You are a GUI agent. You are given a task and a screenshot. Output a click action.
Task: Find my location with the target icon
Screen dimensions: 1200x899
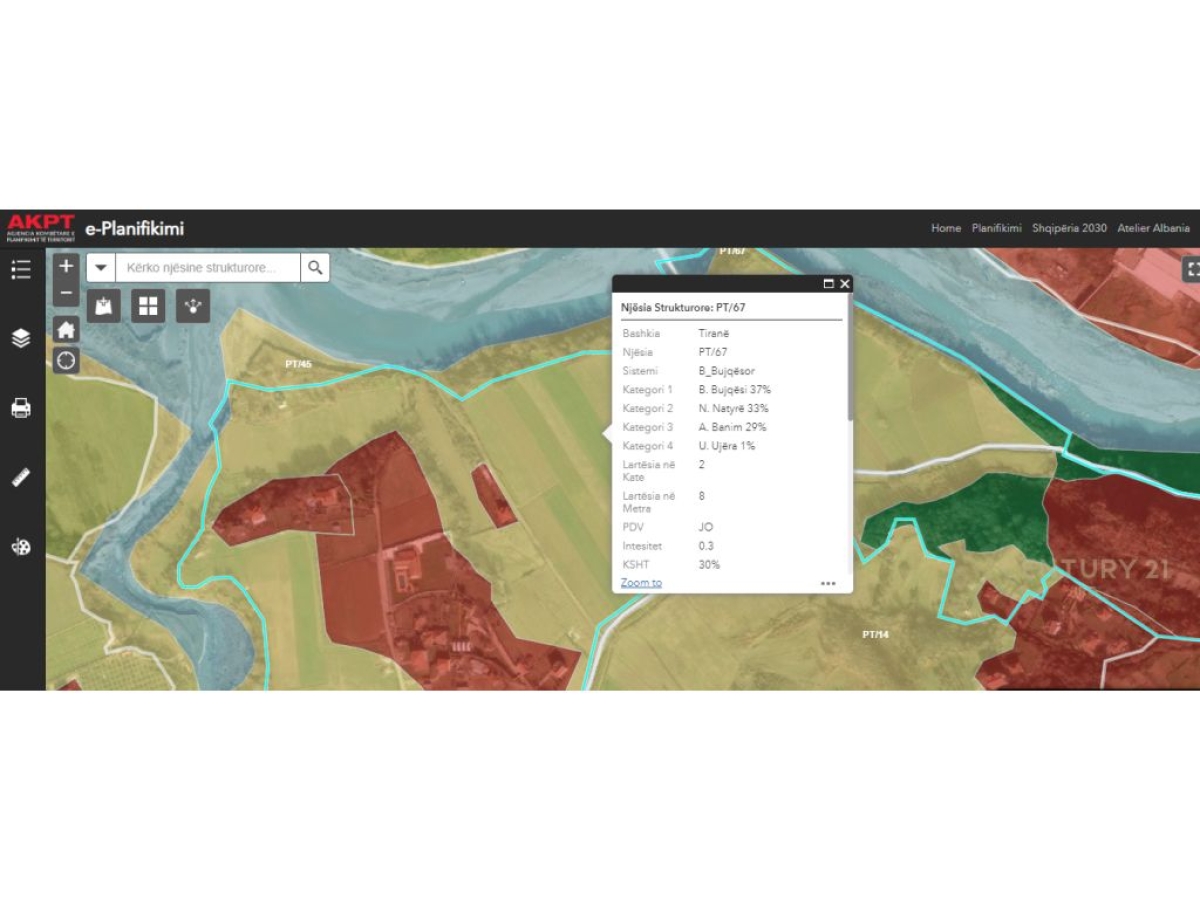click(66, 360)
